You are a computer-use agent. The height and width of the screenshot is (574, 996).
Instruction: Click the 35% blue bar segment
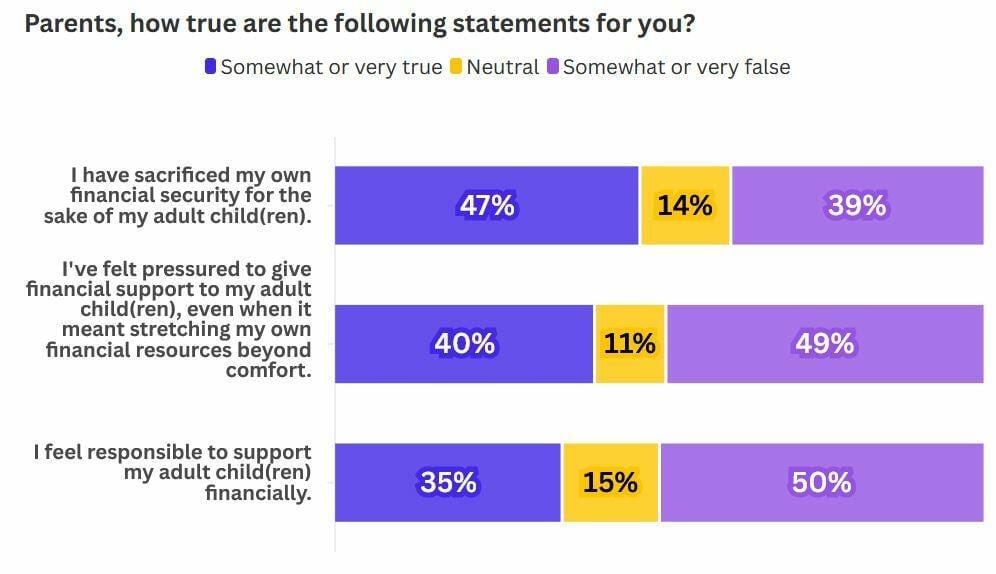(x=448, y=483)
